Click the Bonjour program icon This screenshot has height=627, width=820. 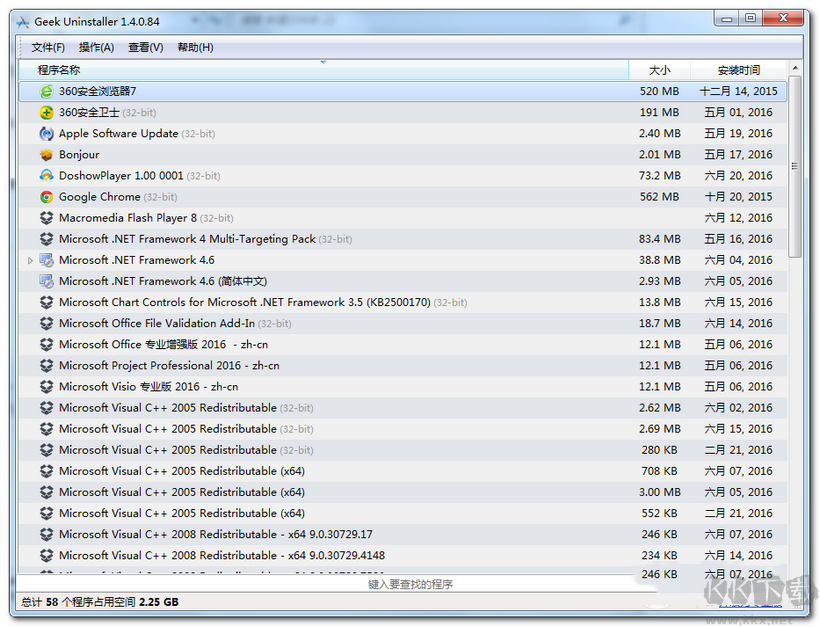point(47,154)
